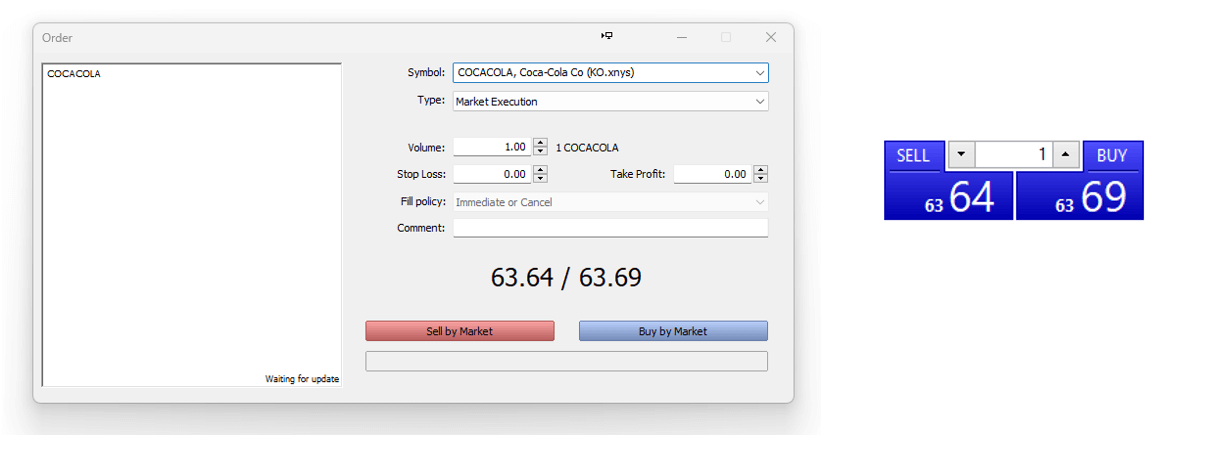Decrease Take Profit with the down arrow

click(760, 178)
